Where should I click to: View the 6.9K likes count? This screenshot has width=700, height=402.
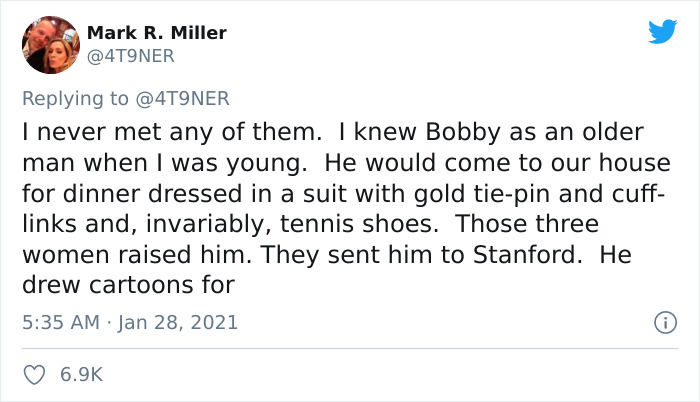tap(82, 375)
